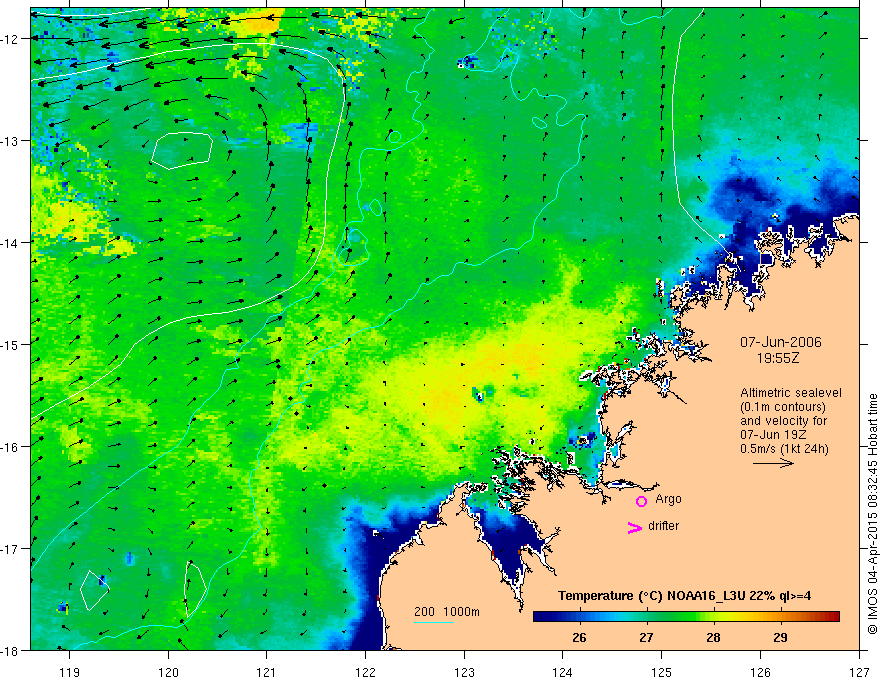Click latitude axis label -14
The image size is (880, 680).
(11, 242)
